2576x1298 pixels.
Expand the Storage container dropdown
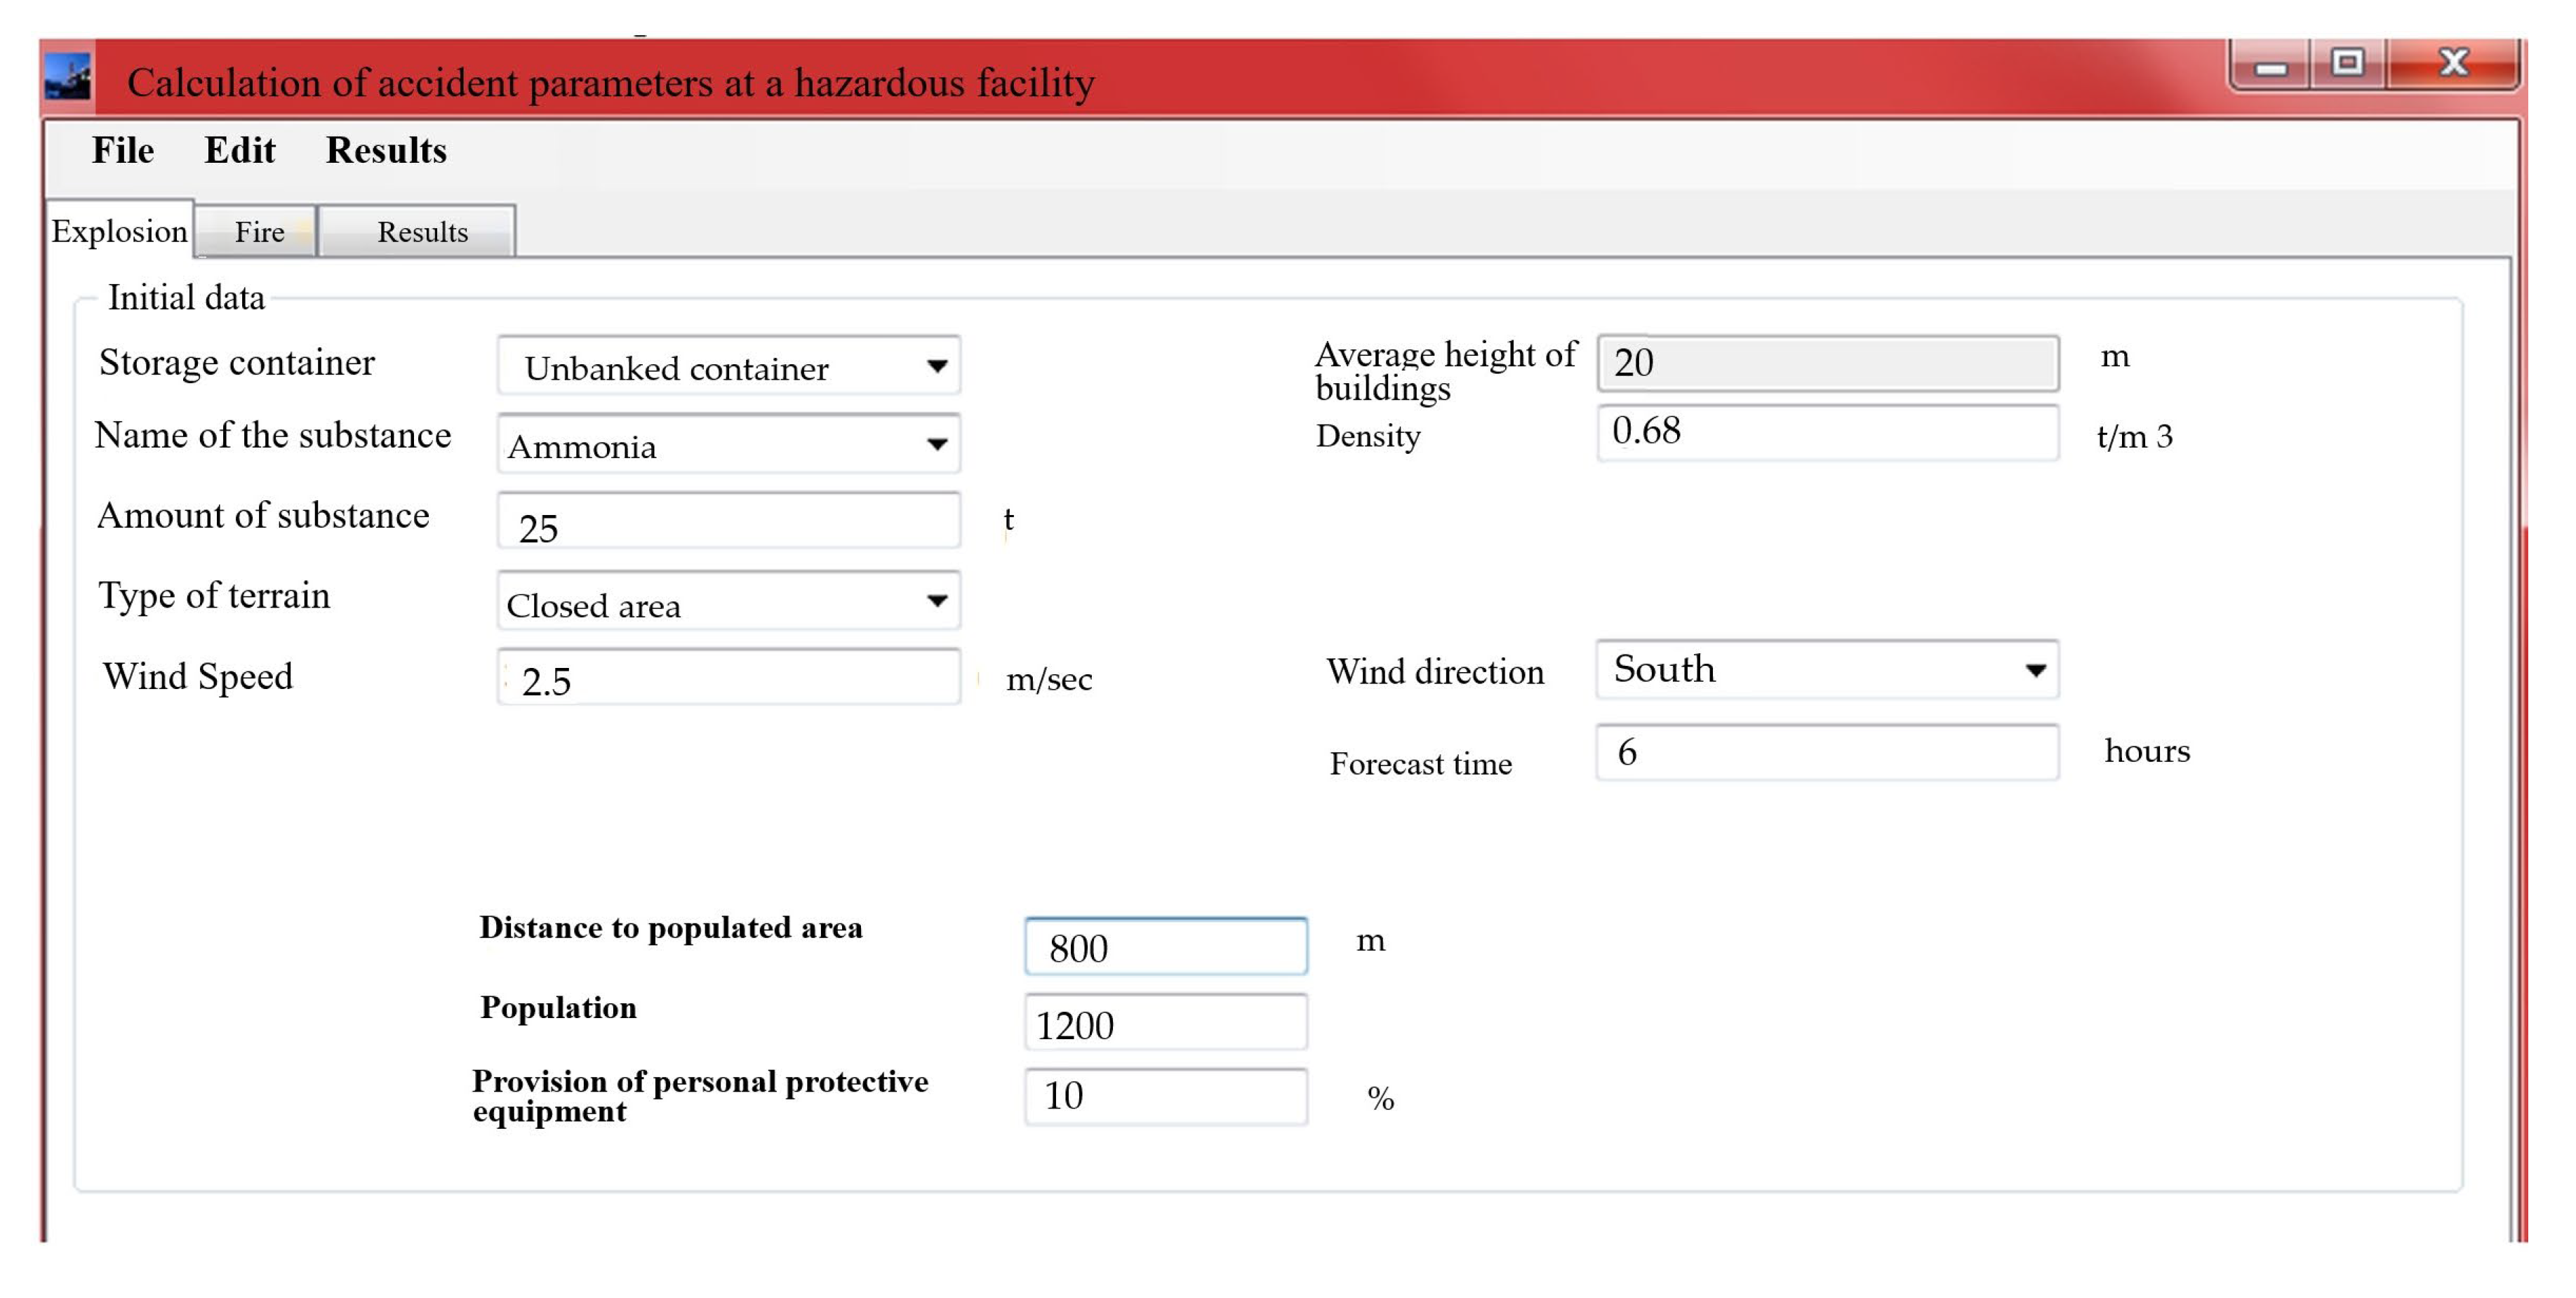click(x=936, y=366)
